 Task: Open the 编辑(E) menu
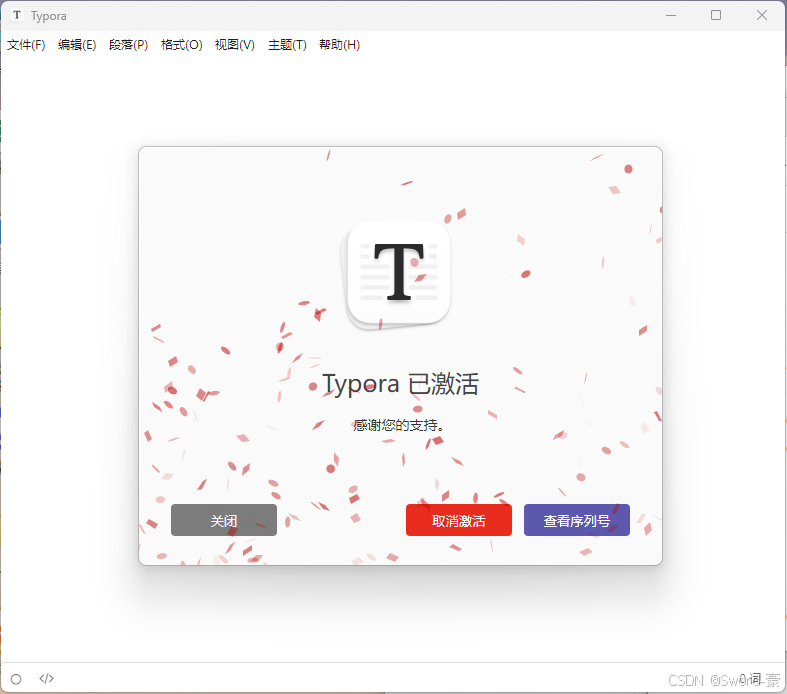[77, 45]
